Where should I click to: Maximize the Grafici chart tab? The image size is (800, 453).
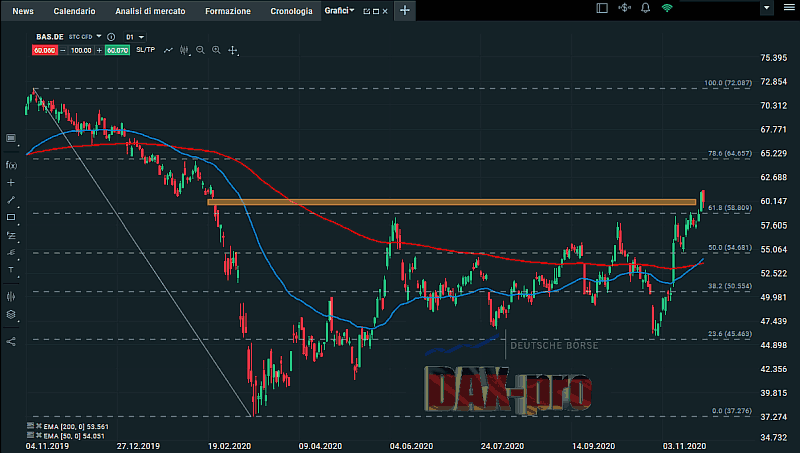pos(376,11)
